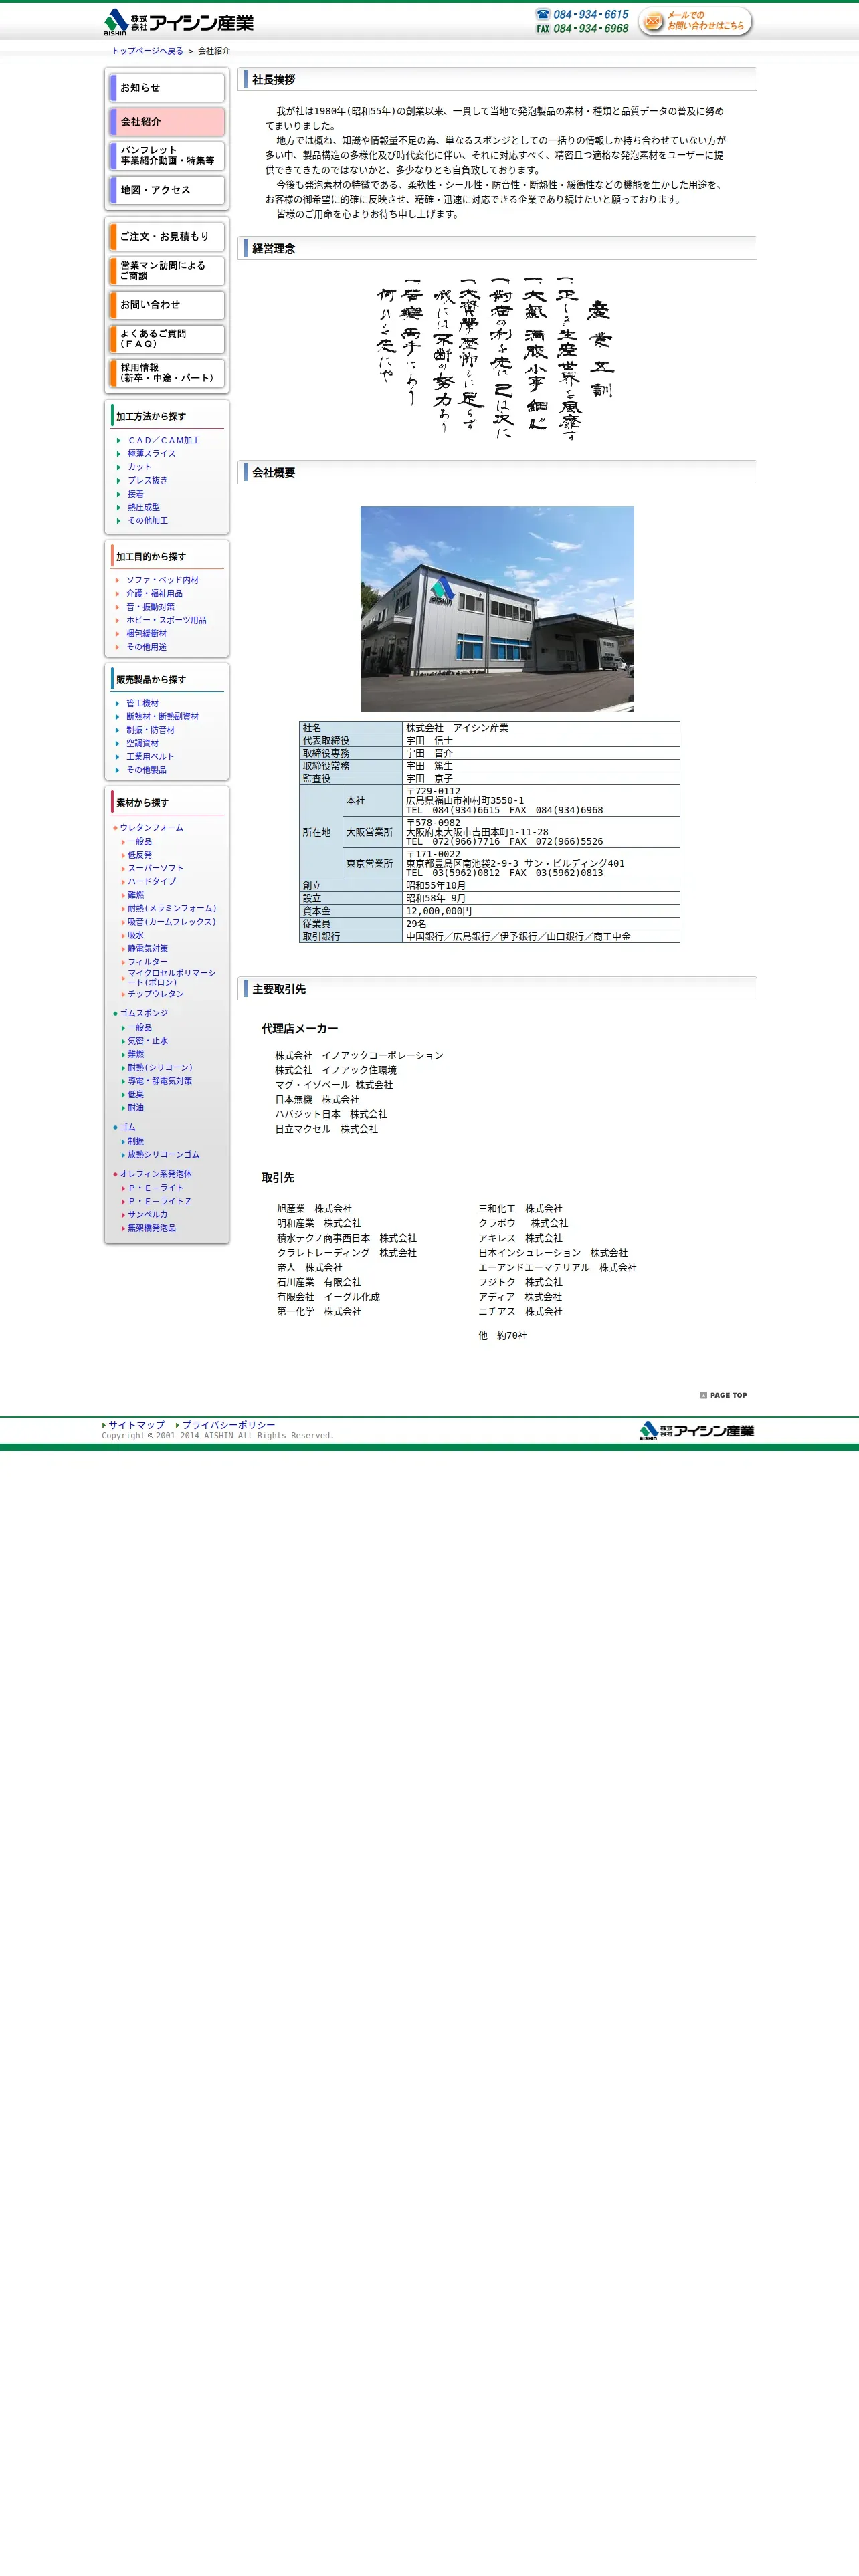Open the 工業用ベルト link
Image resolution: width=859 pixels, height=2576 pixels.
(x=150, y=757)
